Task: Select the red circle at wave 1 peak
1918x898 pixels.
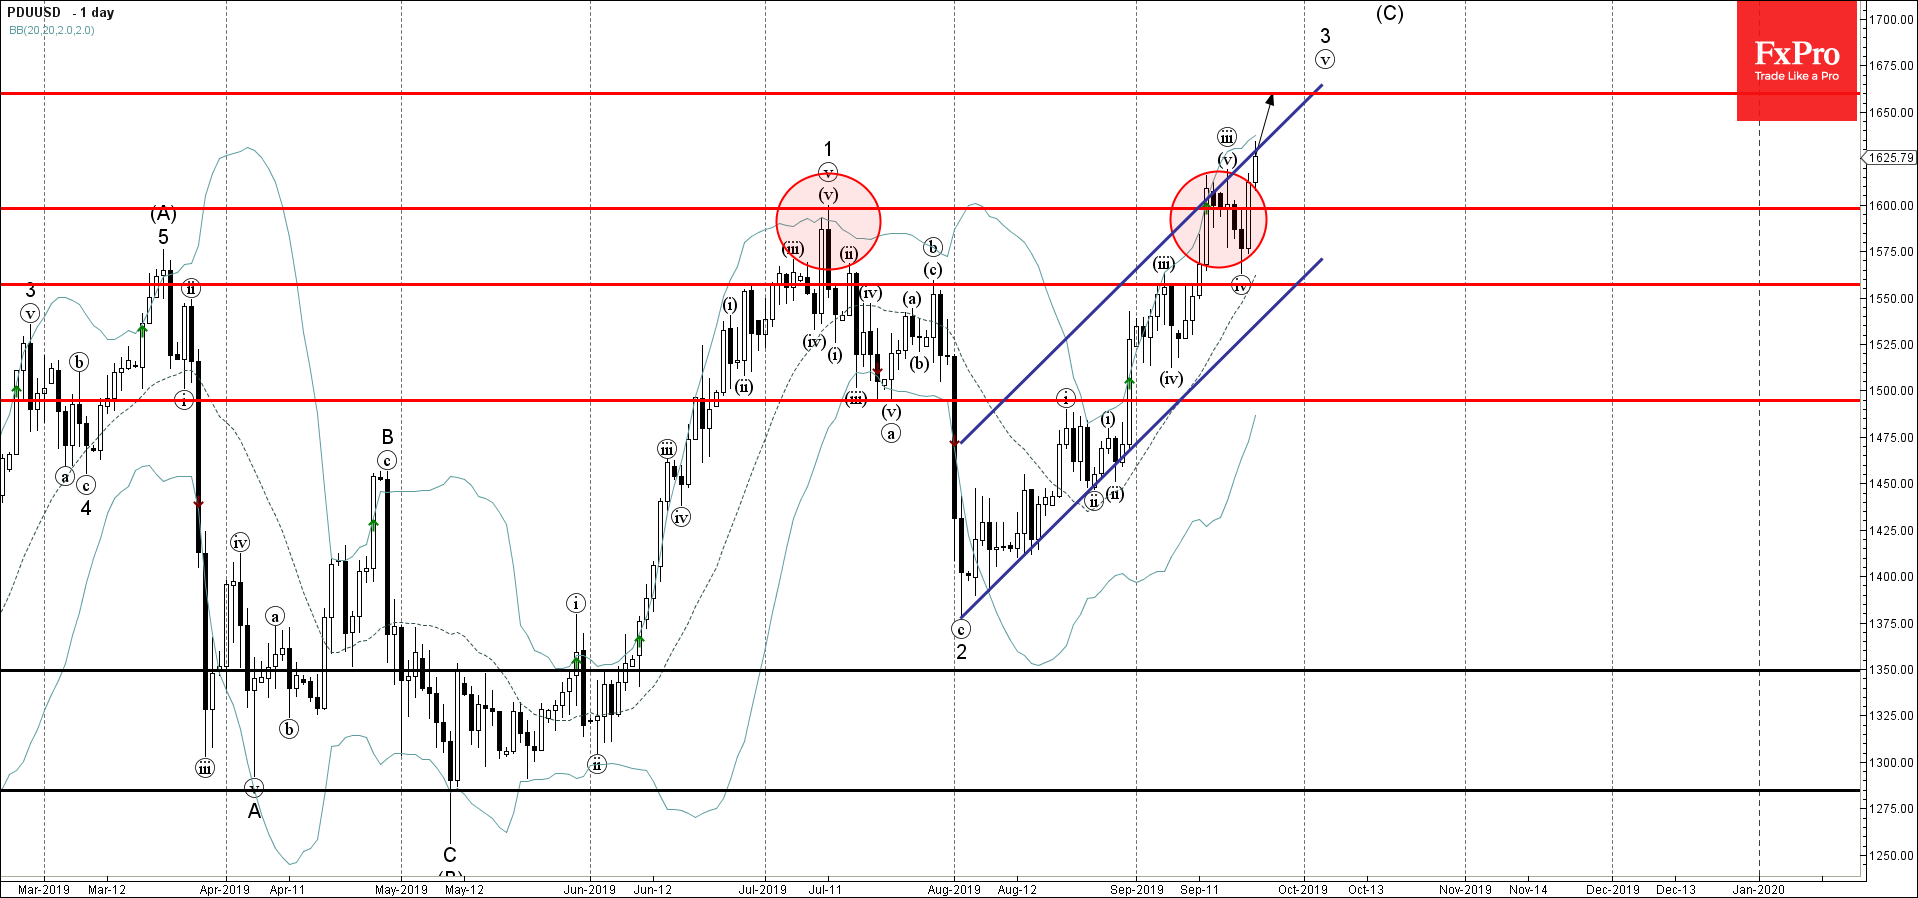Action: click(x=828, y=221)
